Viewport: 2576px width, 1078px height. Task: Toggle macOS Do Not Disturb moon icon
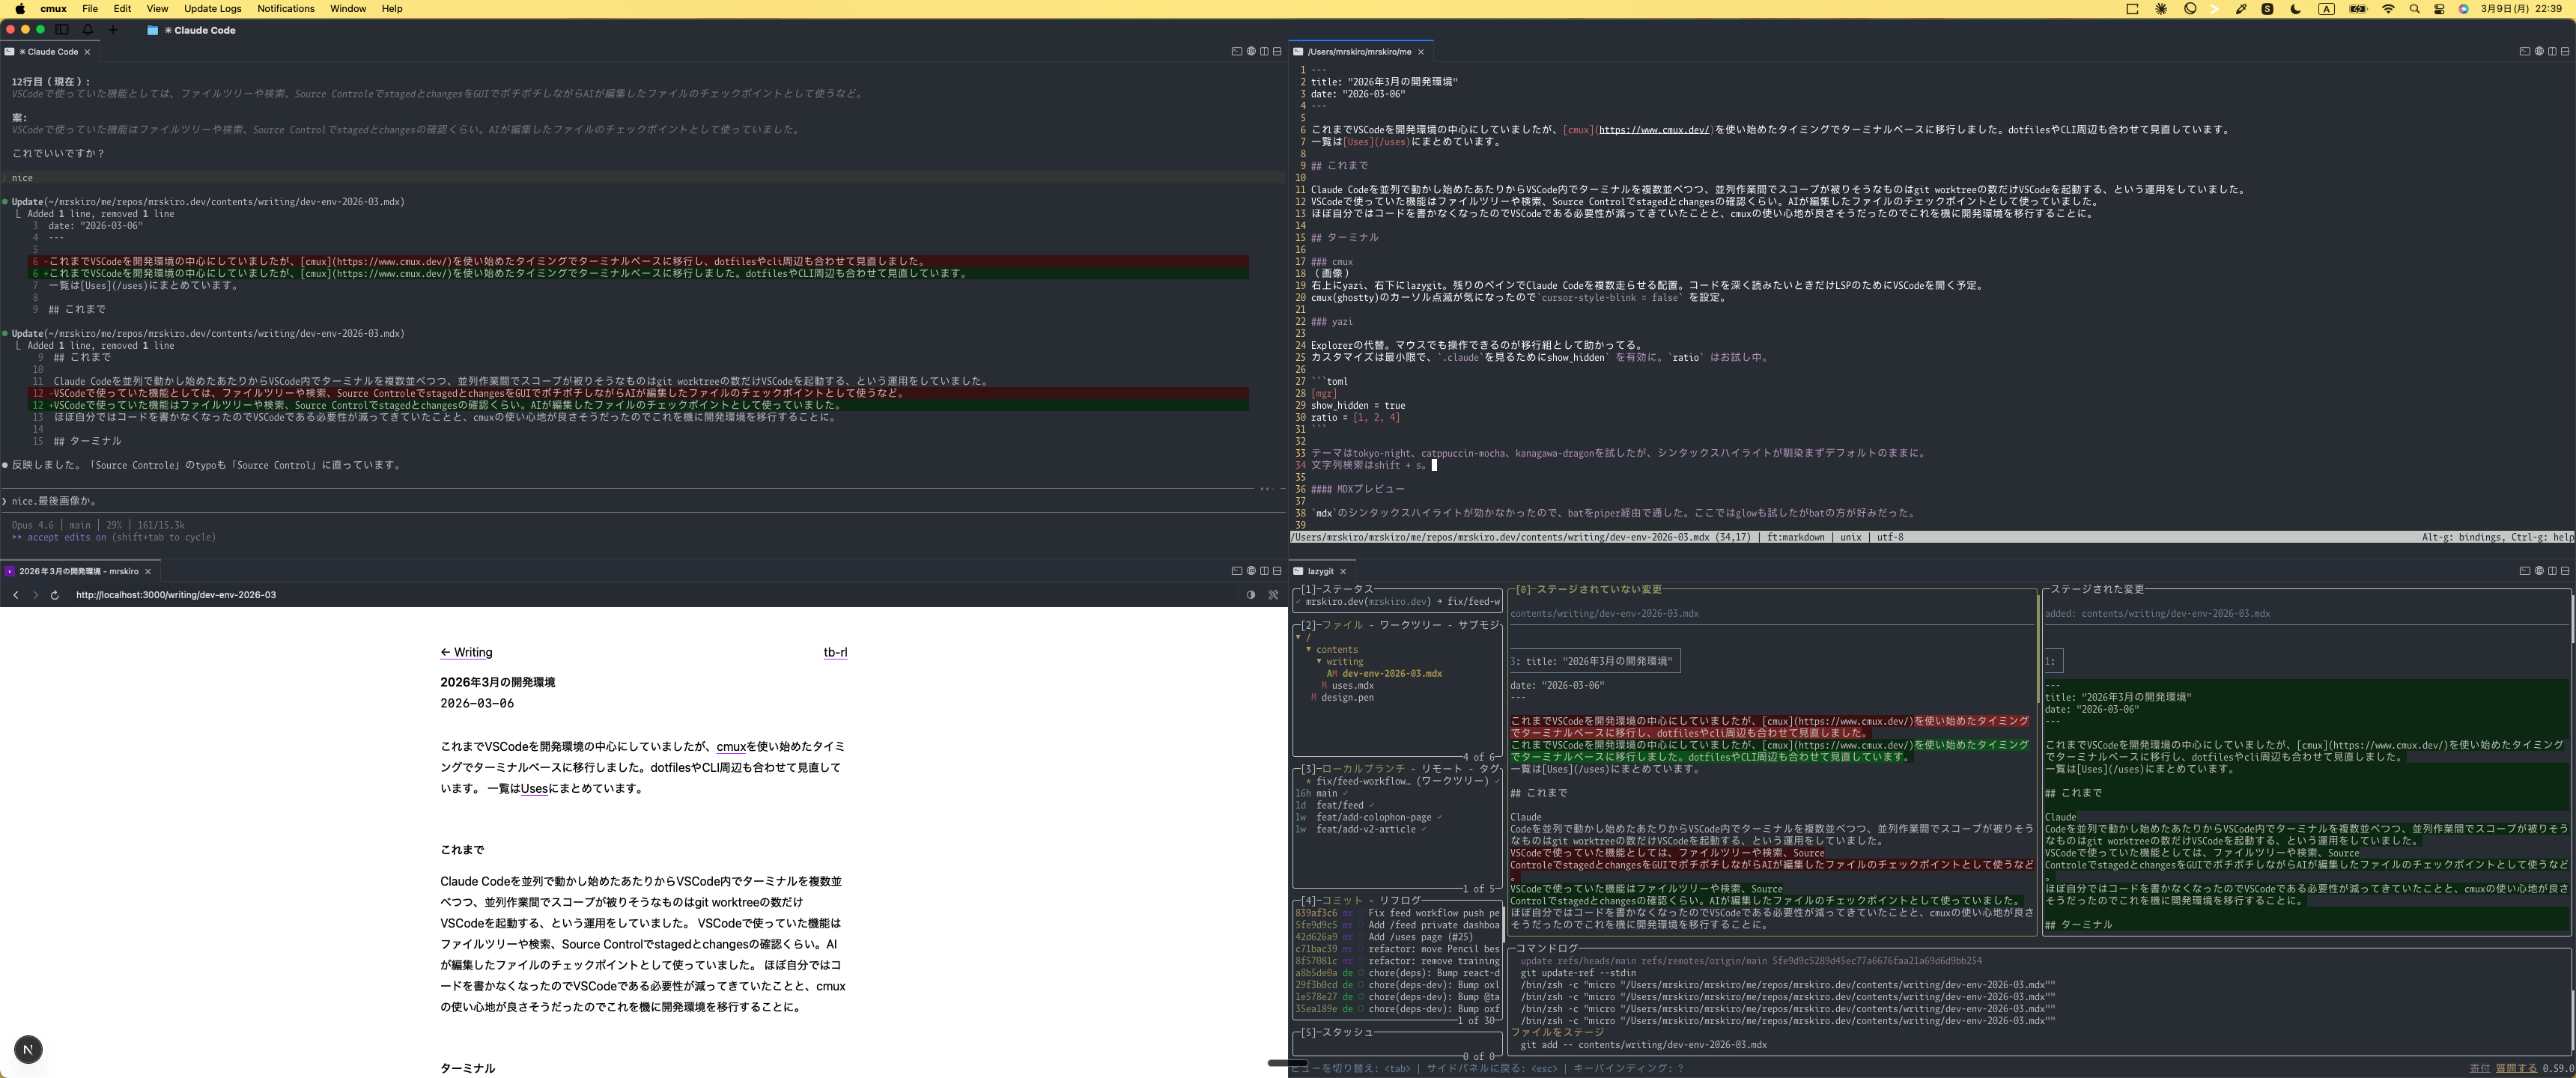(2295, 9)
